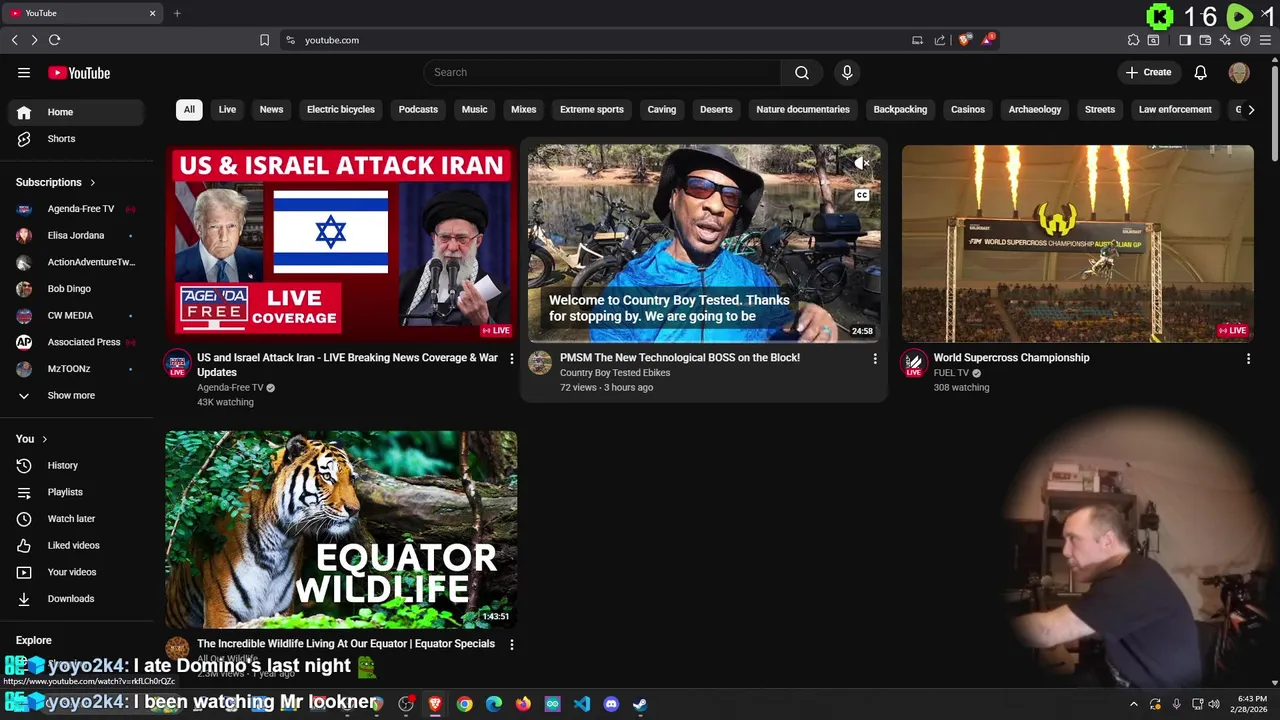
Task: Click the YouTube logo
Action: coord(79,73)
